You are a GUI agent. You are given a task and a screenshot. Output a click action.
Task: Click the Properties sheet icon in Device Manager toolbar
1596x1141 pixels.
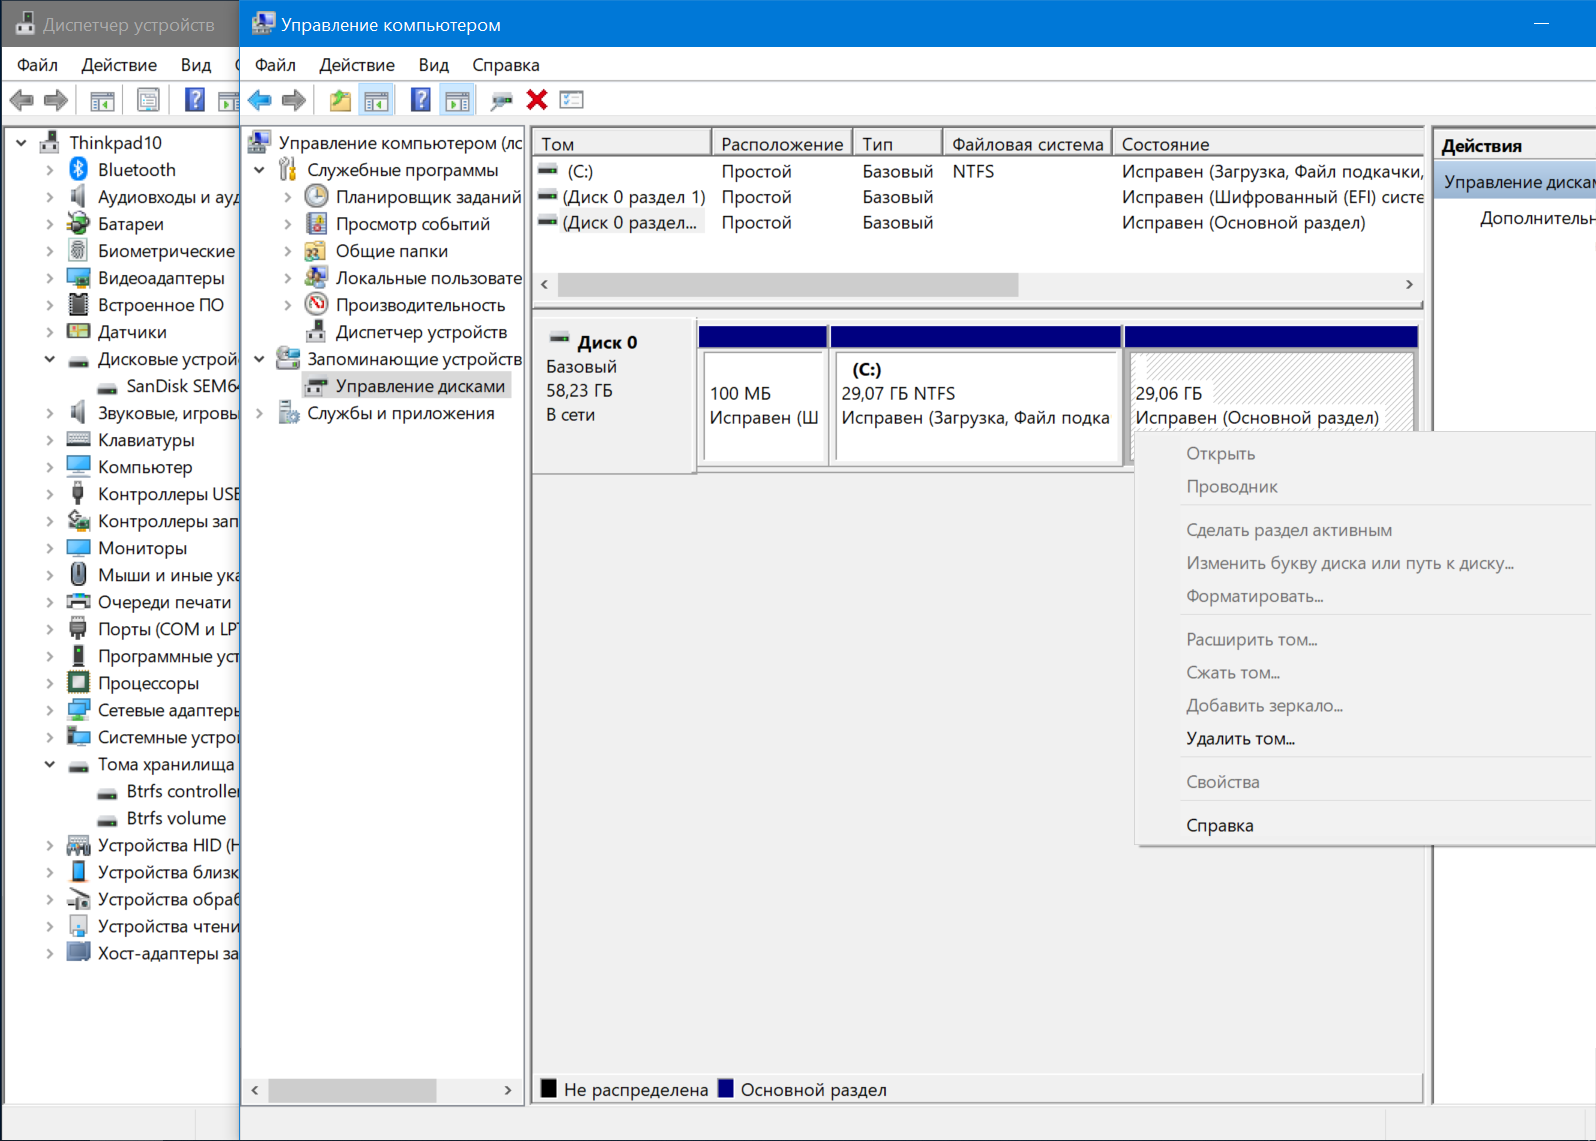pyautogui.click(x=148, y=100)
